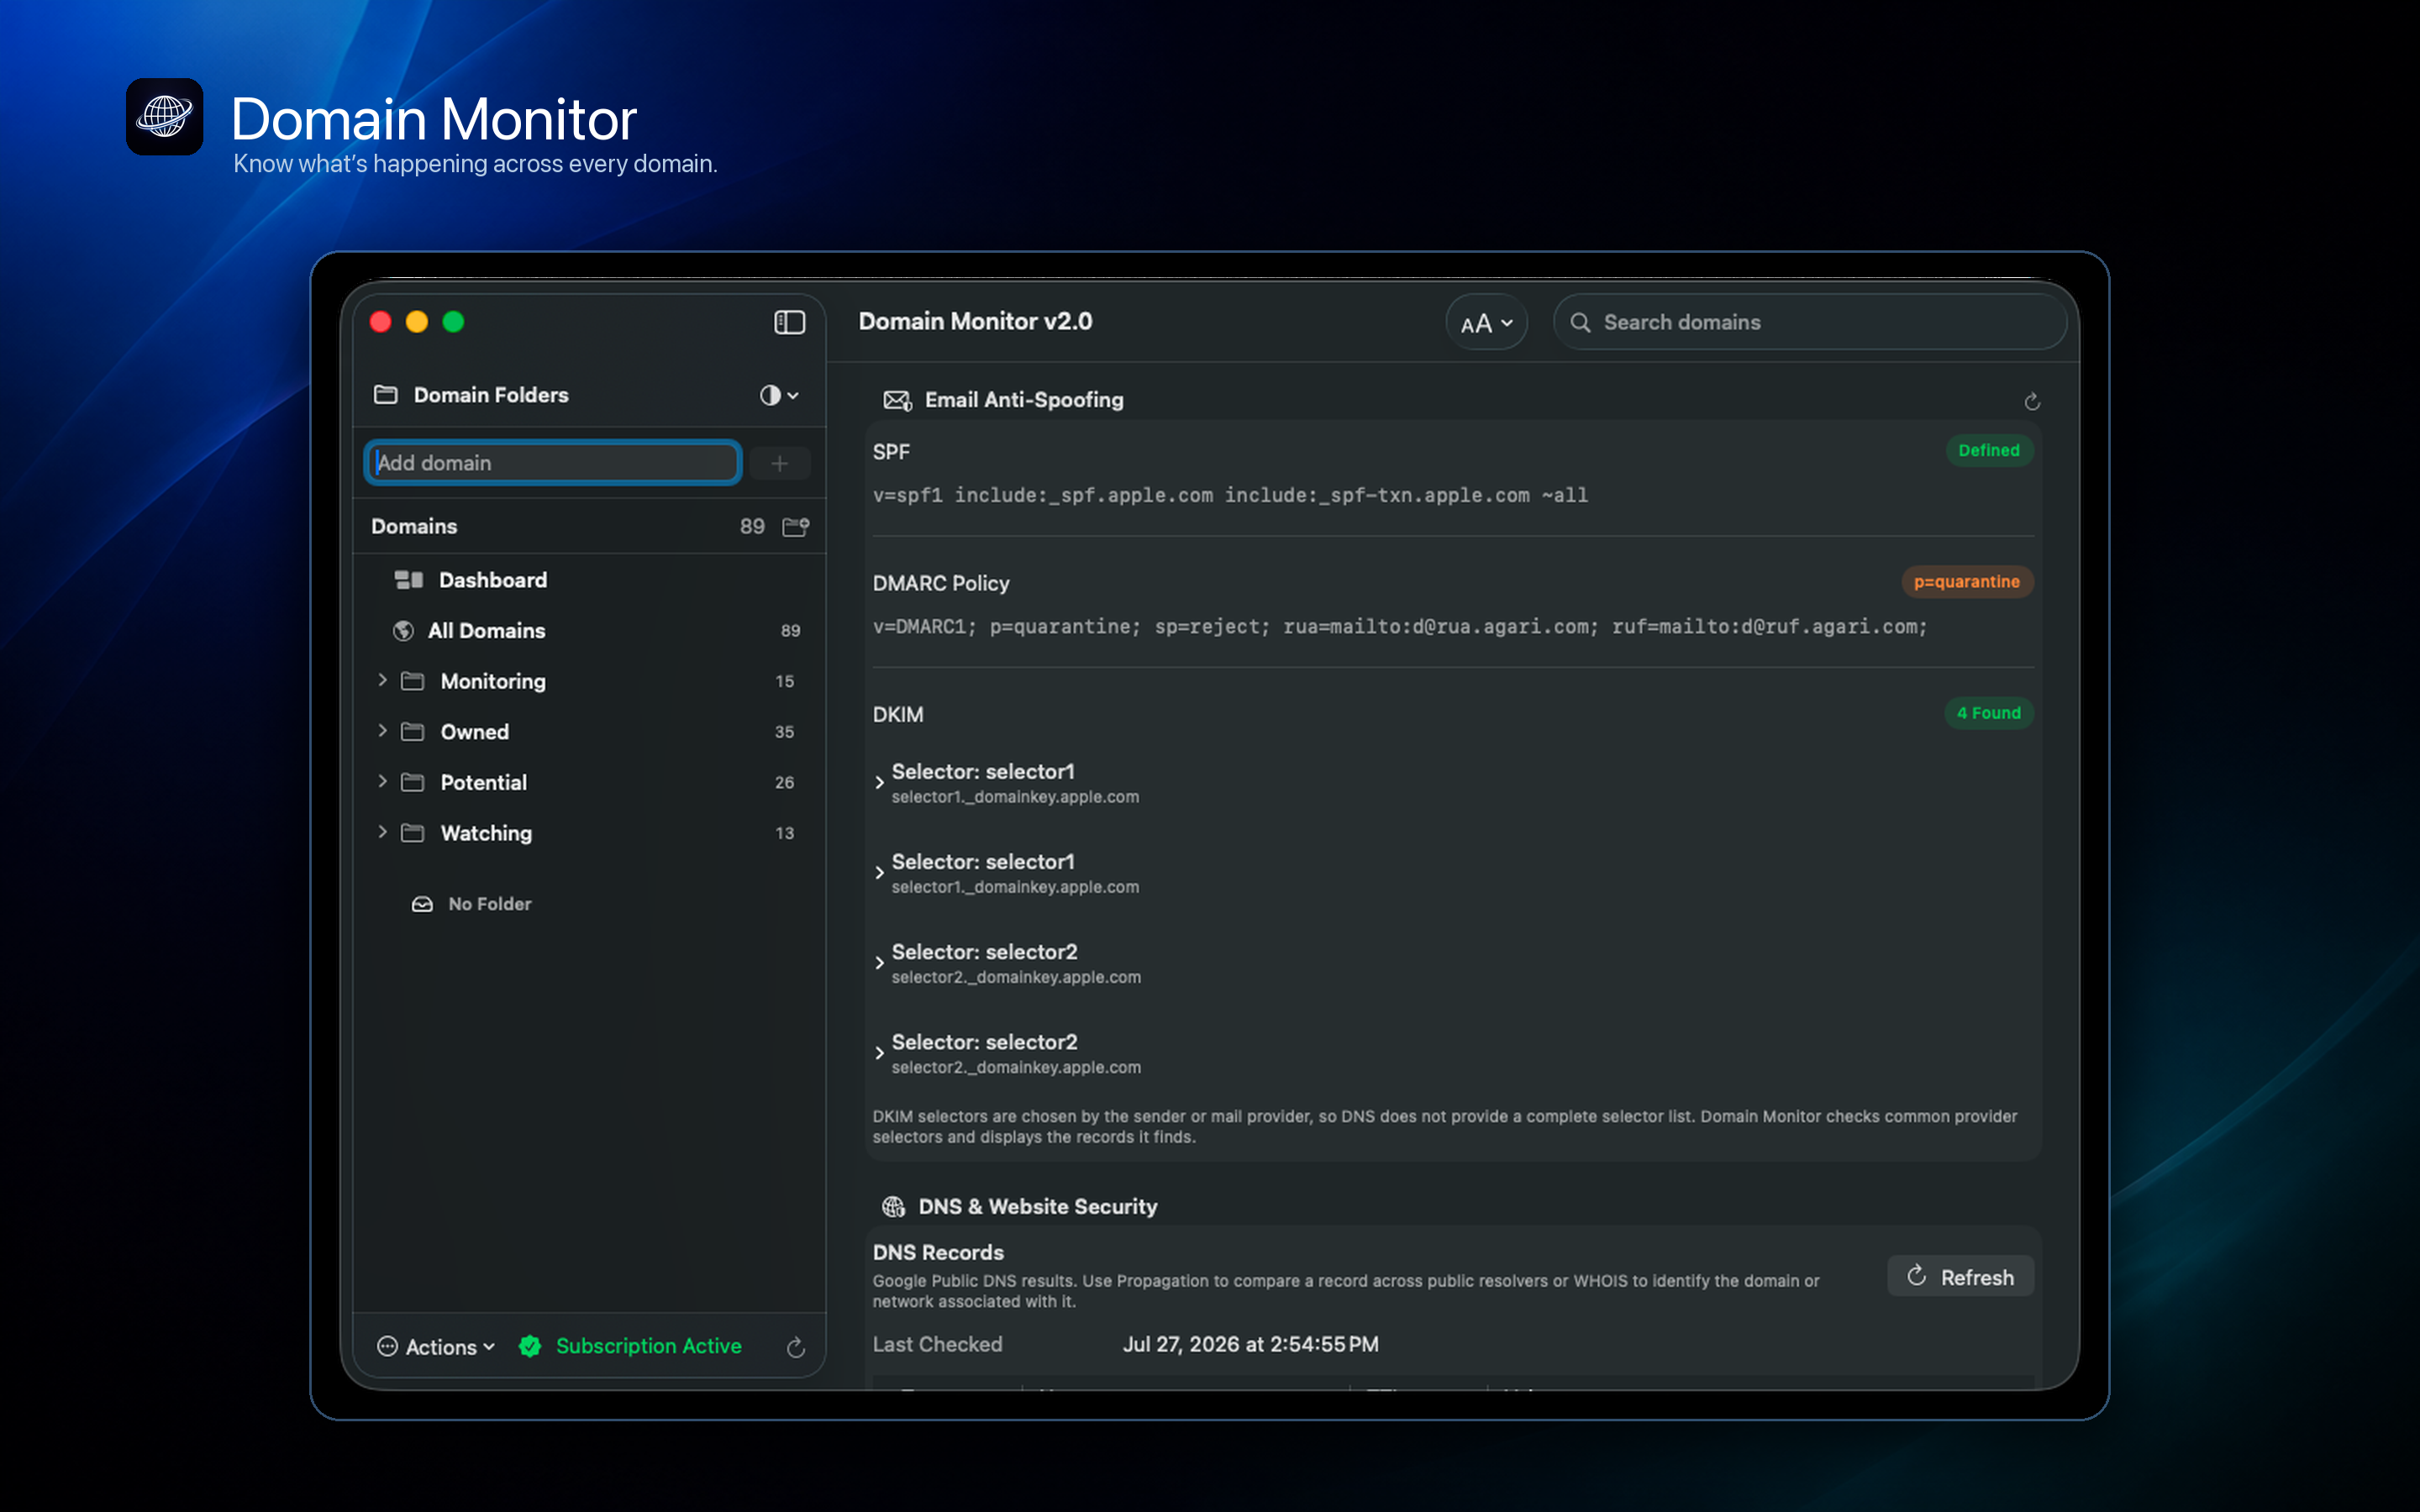Click the plus button next to Add domain

(x=780, y=463)
